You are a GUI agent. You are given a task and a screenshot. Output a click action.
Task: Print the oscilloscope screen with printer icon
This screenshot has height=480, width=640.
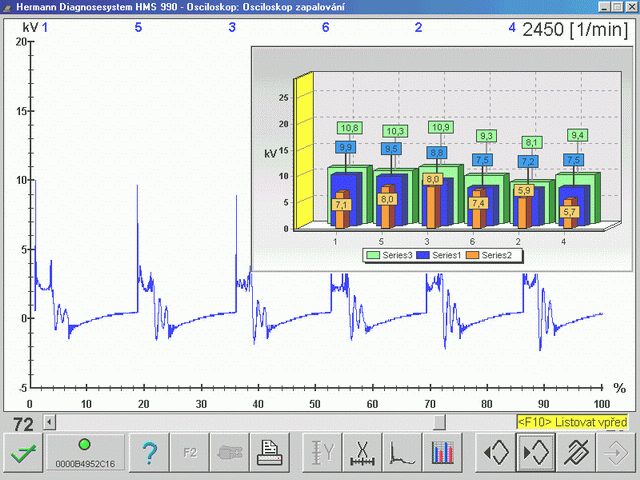click(270, 453)
